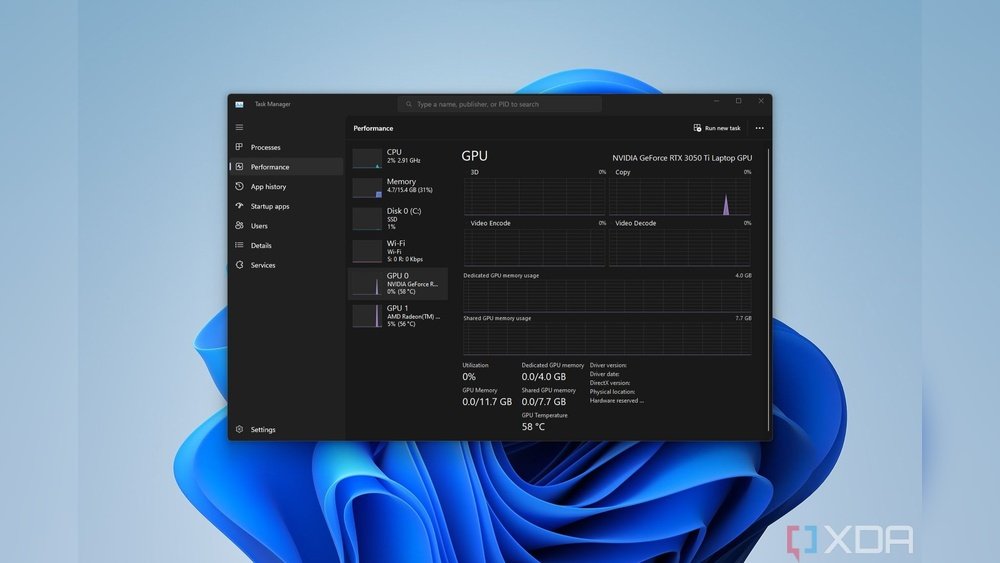
Task: Click the Services gear-puzzle icon
Action: pos(239,265)
